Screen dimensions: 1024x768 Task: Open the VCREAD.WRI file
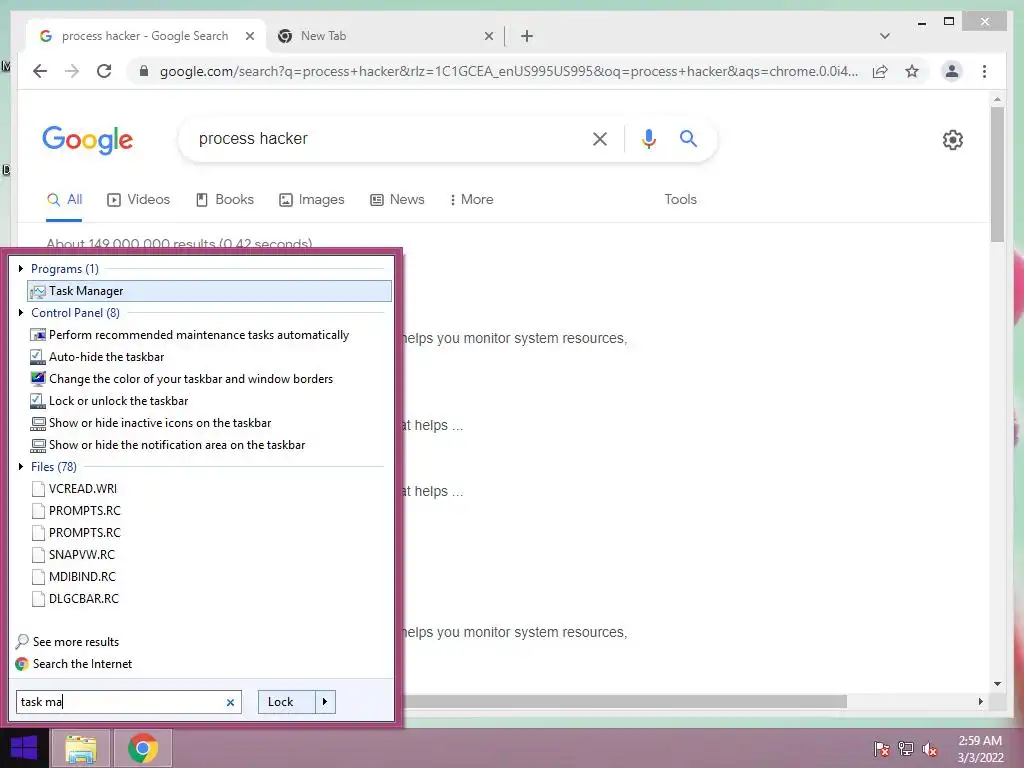point(82,488)
